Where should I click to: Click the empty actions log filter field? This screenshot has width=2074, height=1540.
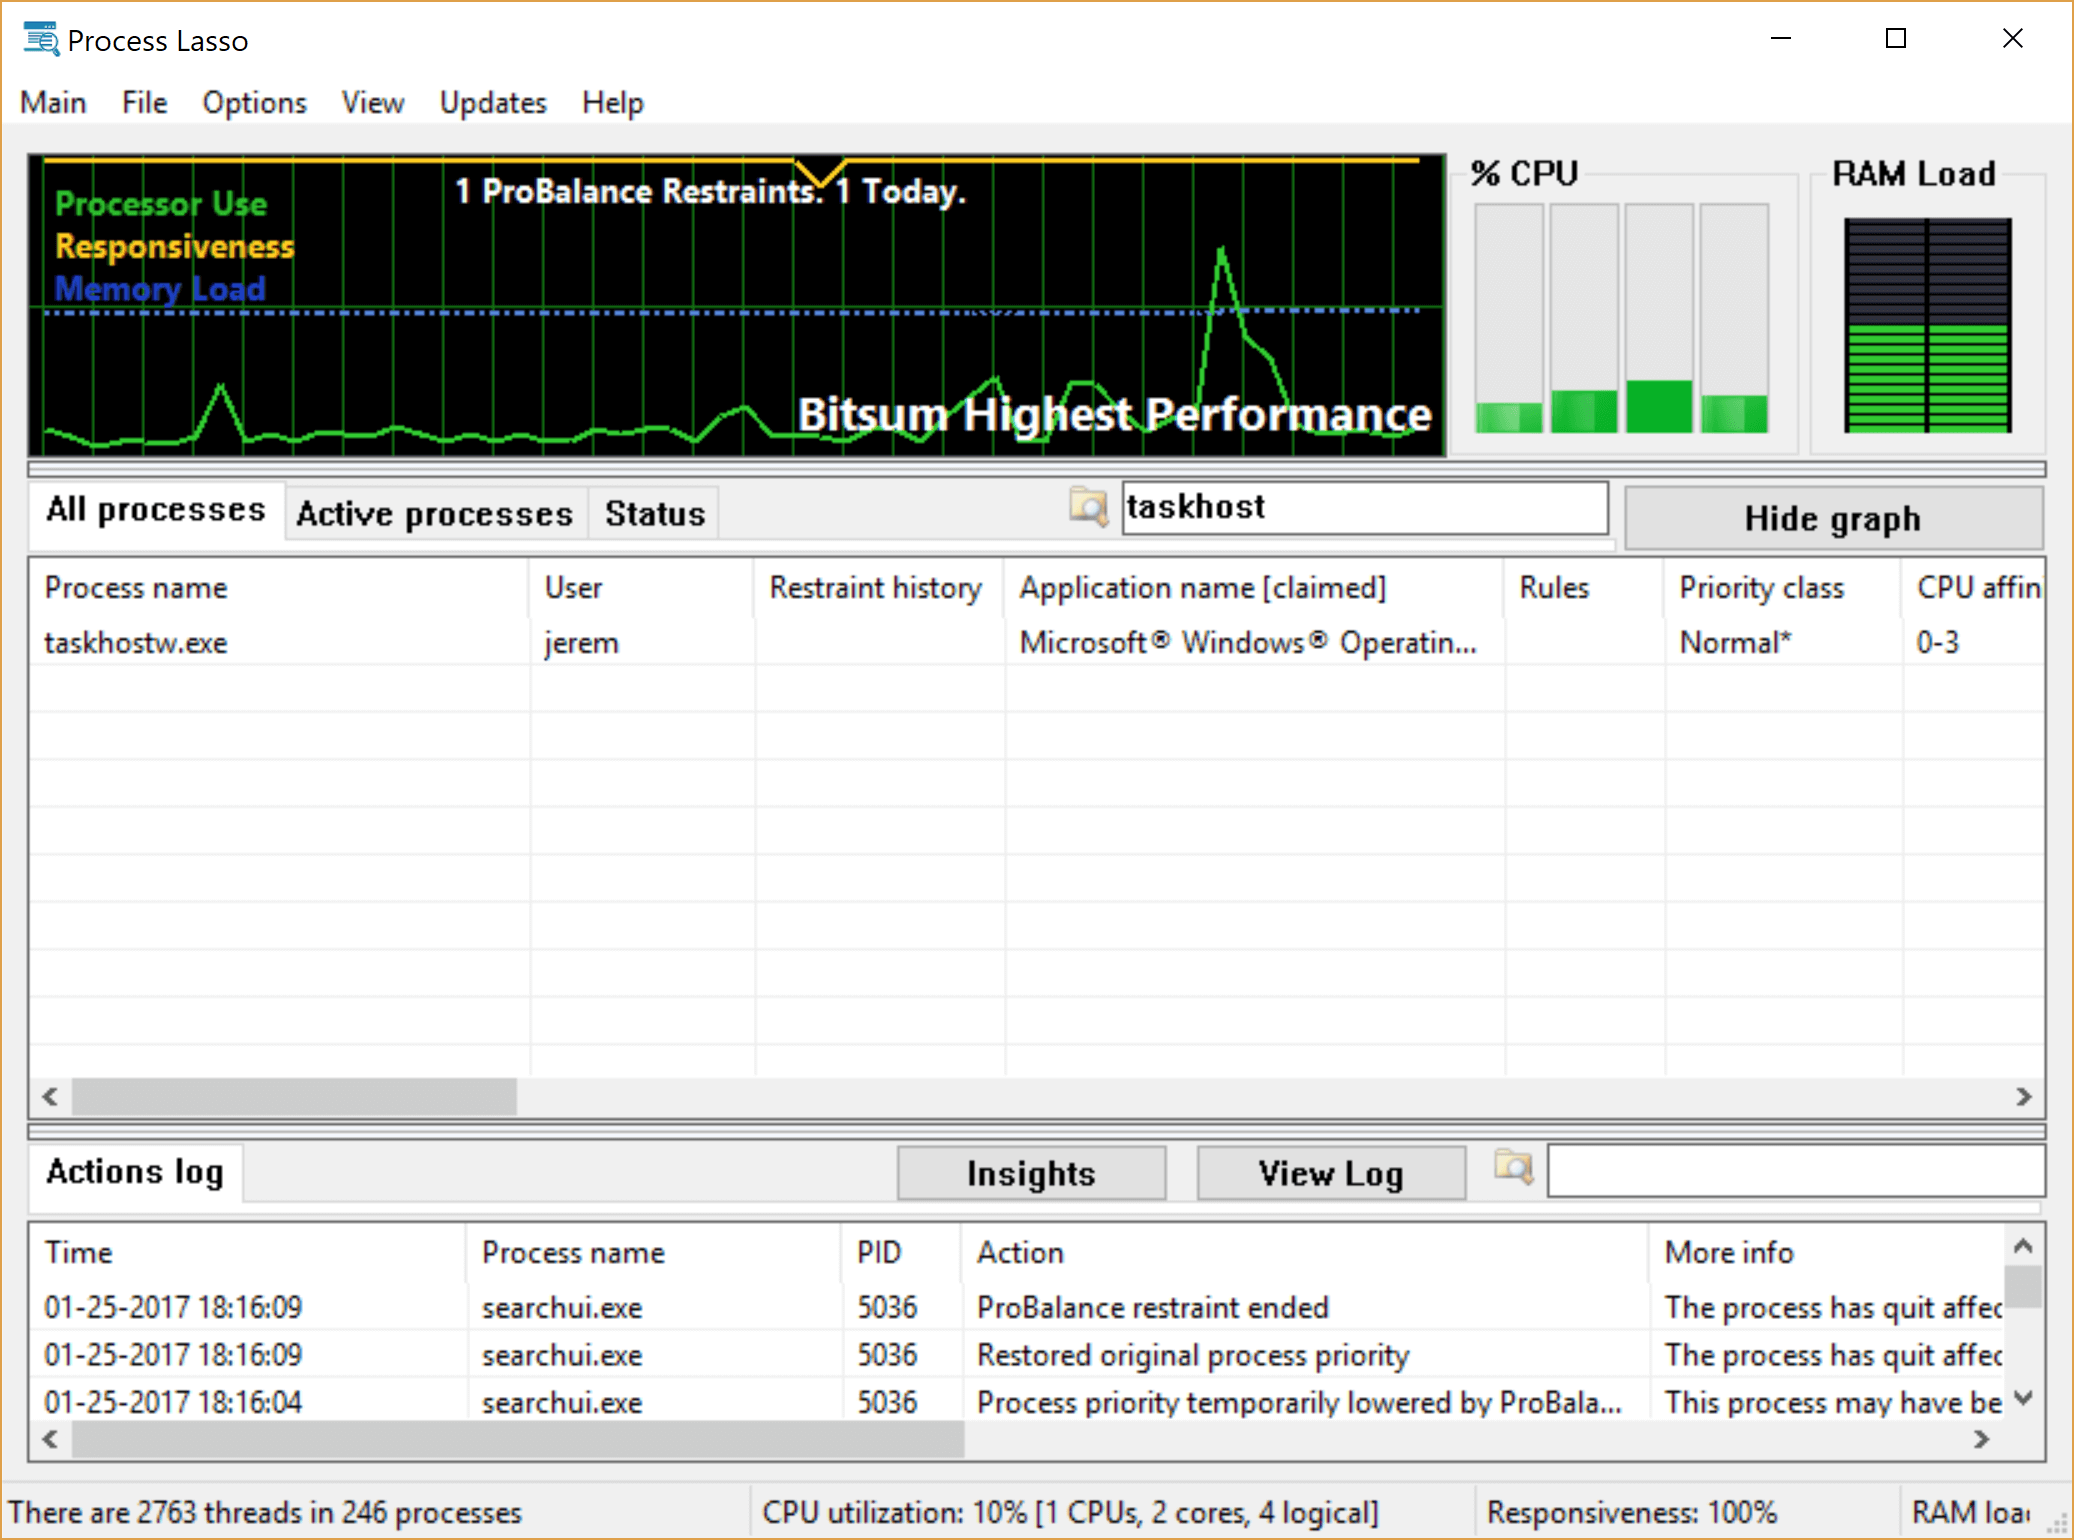[1796, 1170]
